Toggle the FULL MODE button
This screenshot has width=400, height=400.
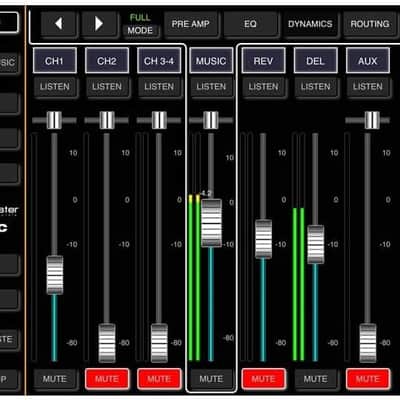coord(140,24)
